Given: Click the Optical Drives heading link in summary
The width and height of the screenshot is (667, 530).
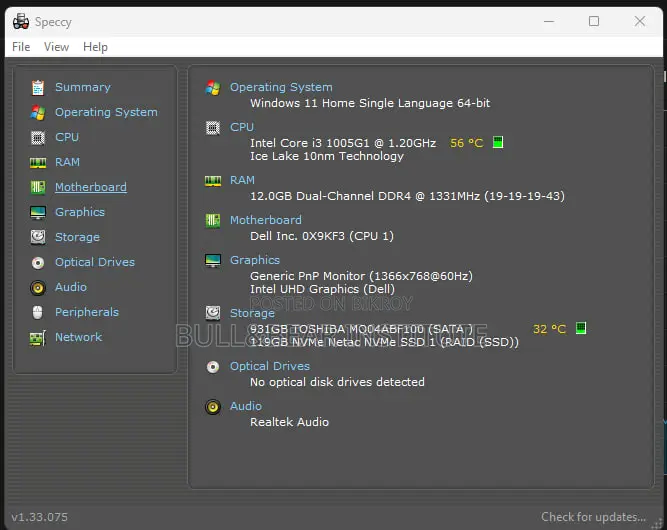Looking at the screenshot, I should click(x=270, y=366).
